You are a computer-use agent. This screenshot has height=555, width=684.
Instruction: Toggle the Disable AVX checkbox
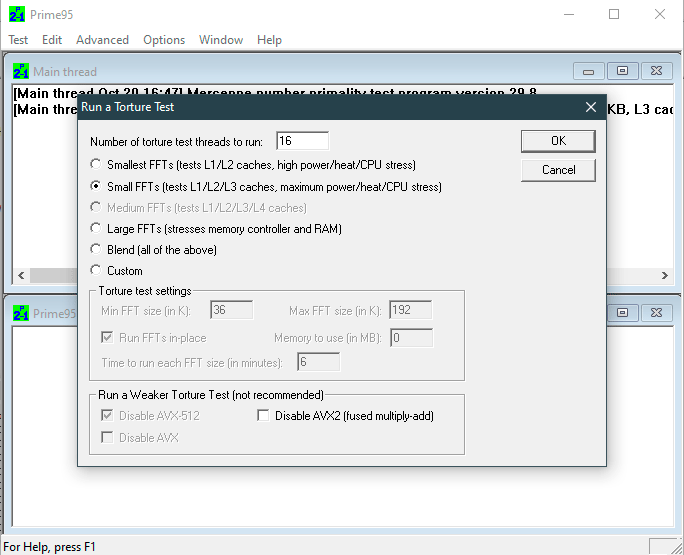tap(140, 437)
